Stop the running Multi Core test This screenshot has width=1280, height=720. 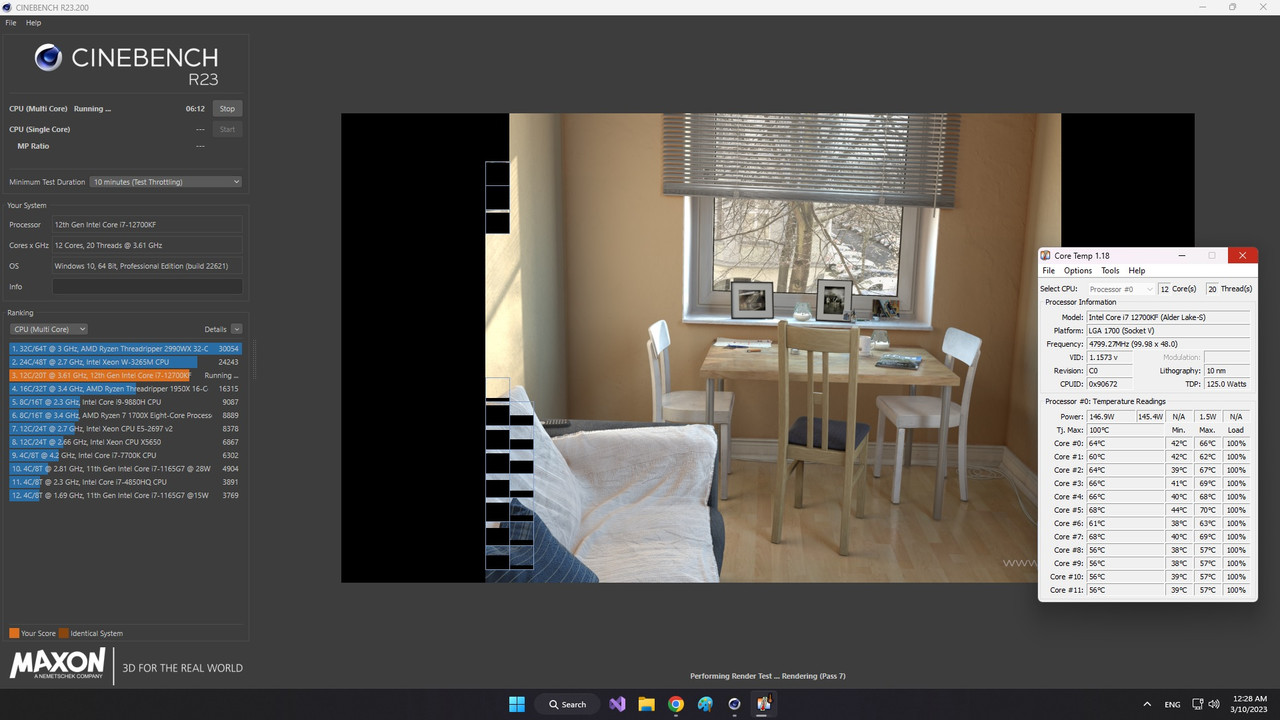pyautogui.click(x=227, y=109)
